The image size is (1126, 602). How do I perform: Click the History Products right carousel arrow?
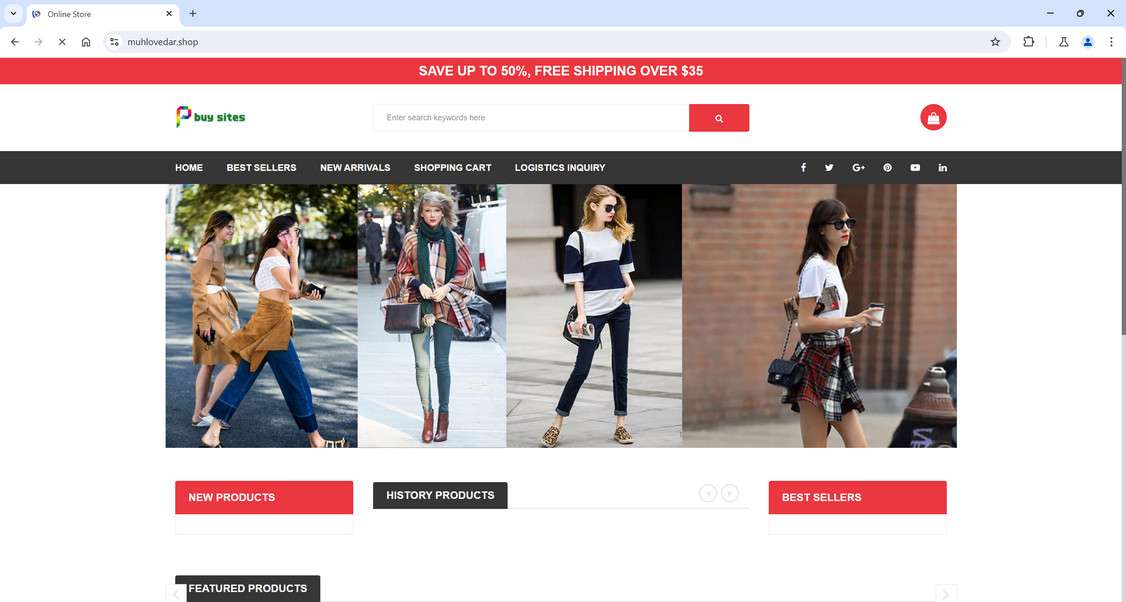[x=730, y=493]
